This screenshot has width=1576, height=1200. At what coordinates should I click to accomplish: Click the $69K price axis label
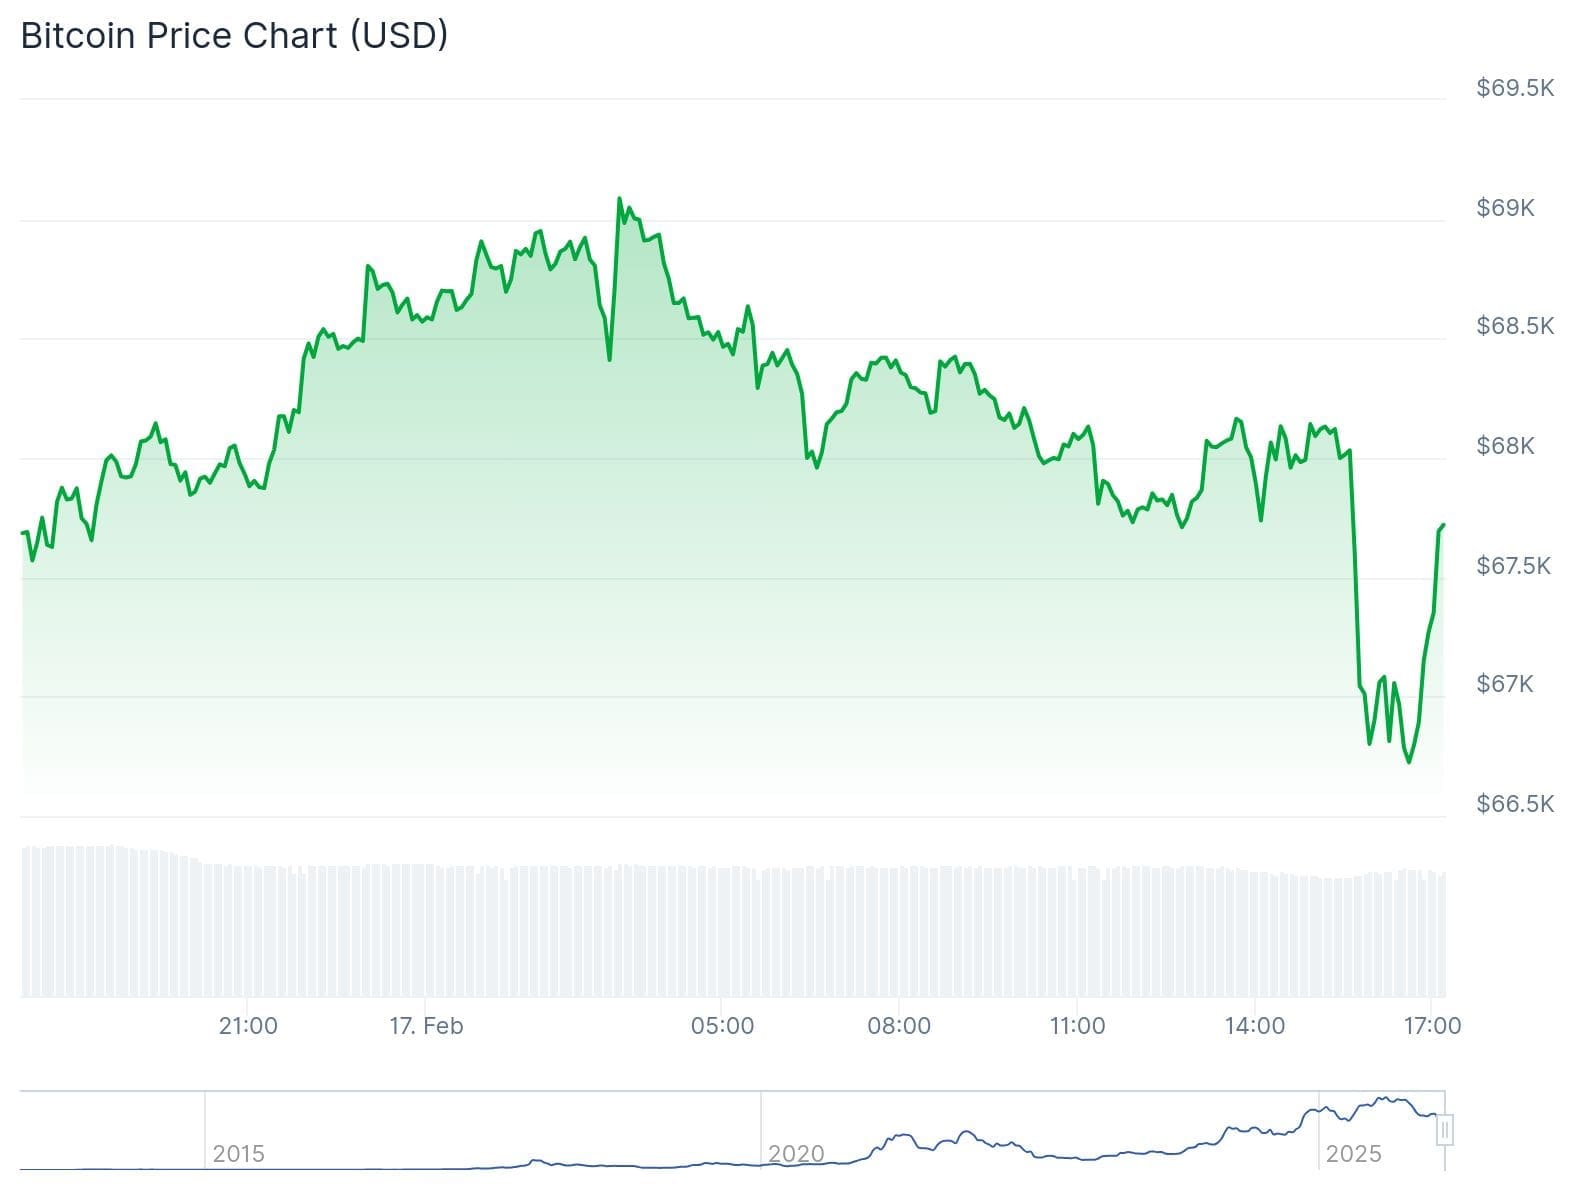1505,208
